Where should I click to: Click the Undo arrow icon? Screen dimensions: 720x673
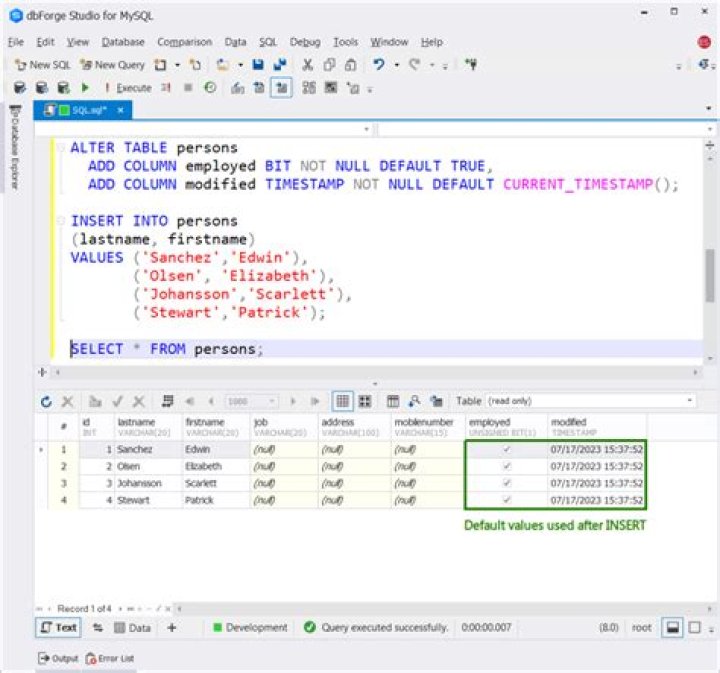(x=379, y=65)
